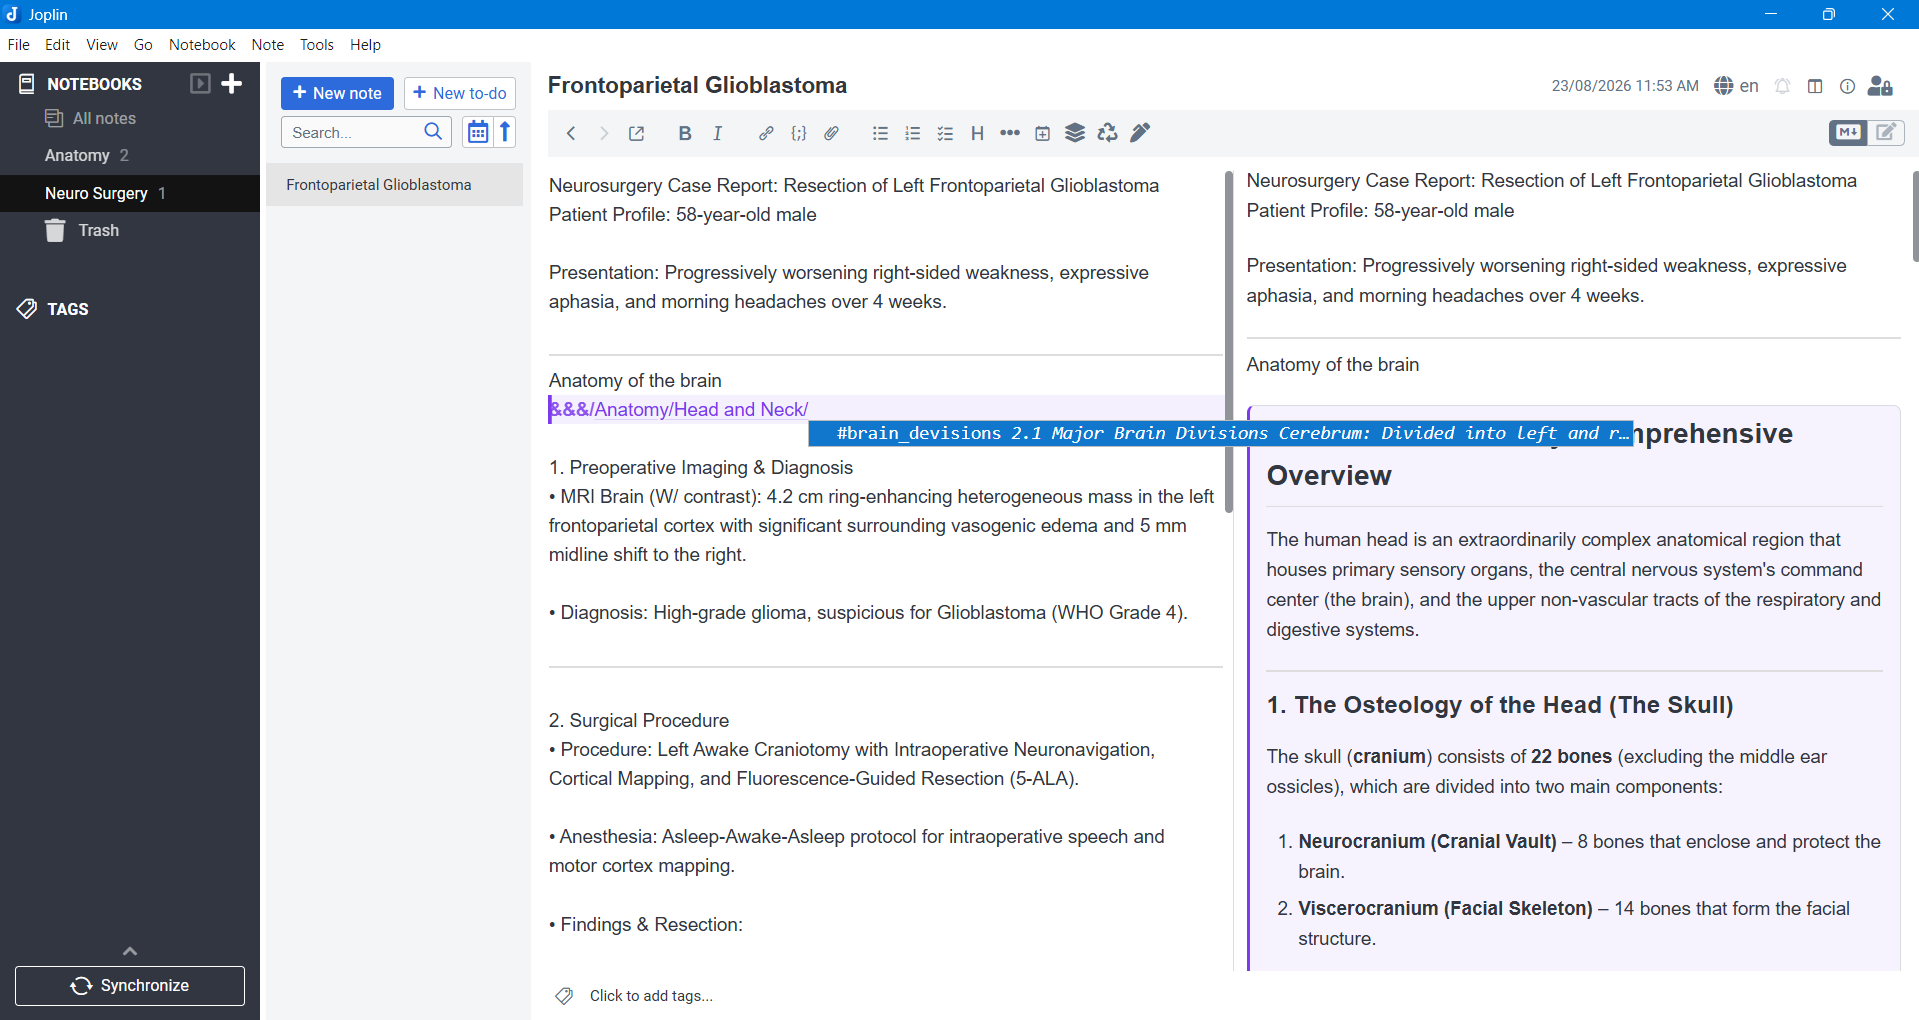Image resolution: width=1919 pixels, height=1020 pixels.
Task: Select the #brain_devisions autocomplete suggestion
Action: [x=1220, y=433]
